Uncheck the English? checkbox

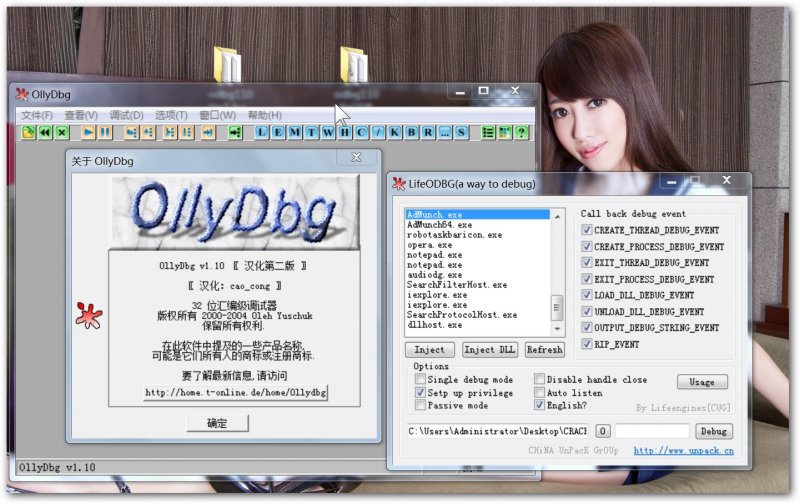pos(539,405)
